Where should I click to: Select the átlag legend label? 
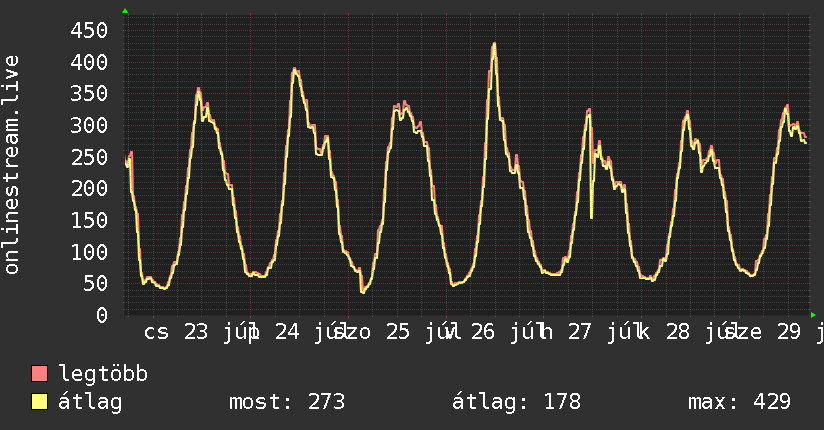click(90, 402)
